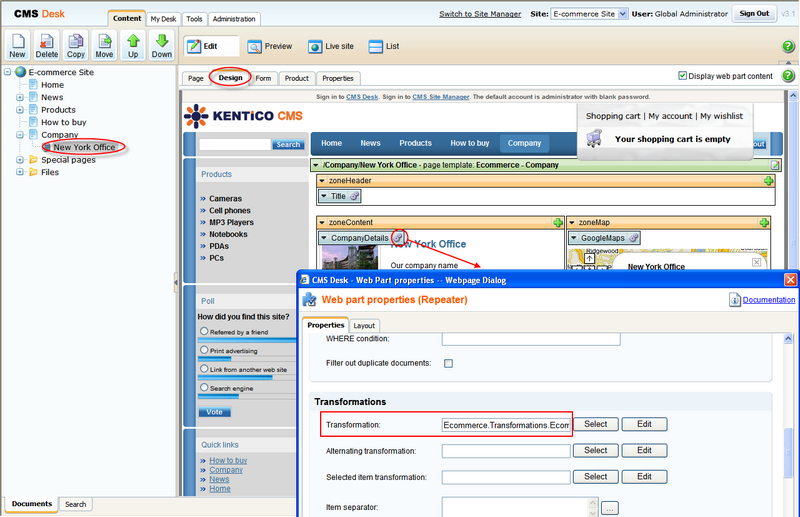Open the Administration tab
The image size is (800, 517).
click(x=234, y=19)
